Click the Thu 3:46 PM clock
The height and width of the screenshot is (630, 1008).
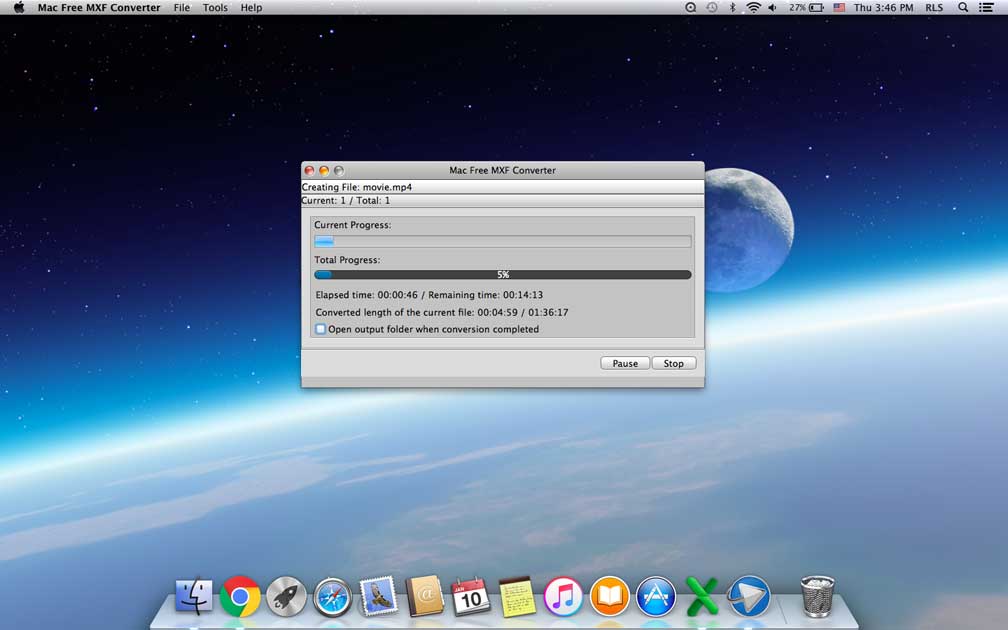click(x=883, y=8)
